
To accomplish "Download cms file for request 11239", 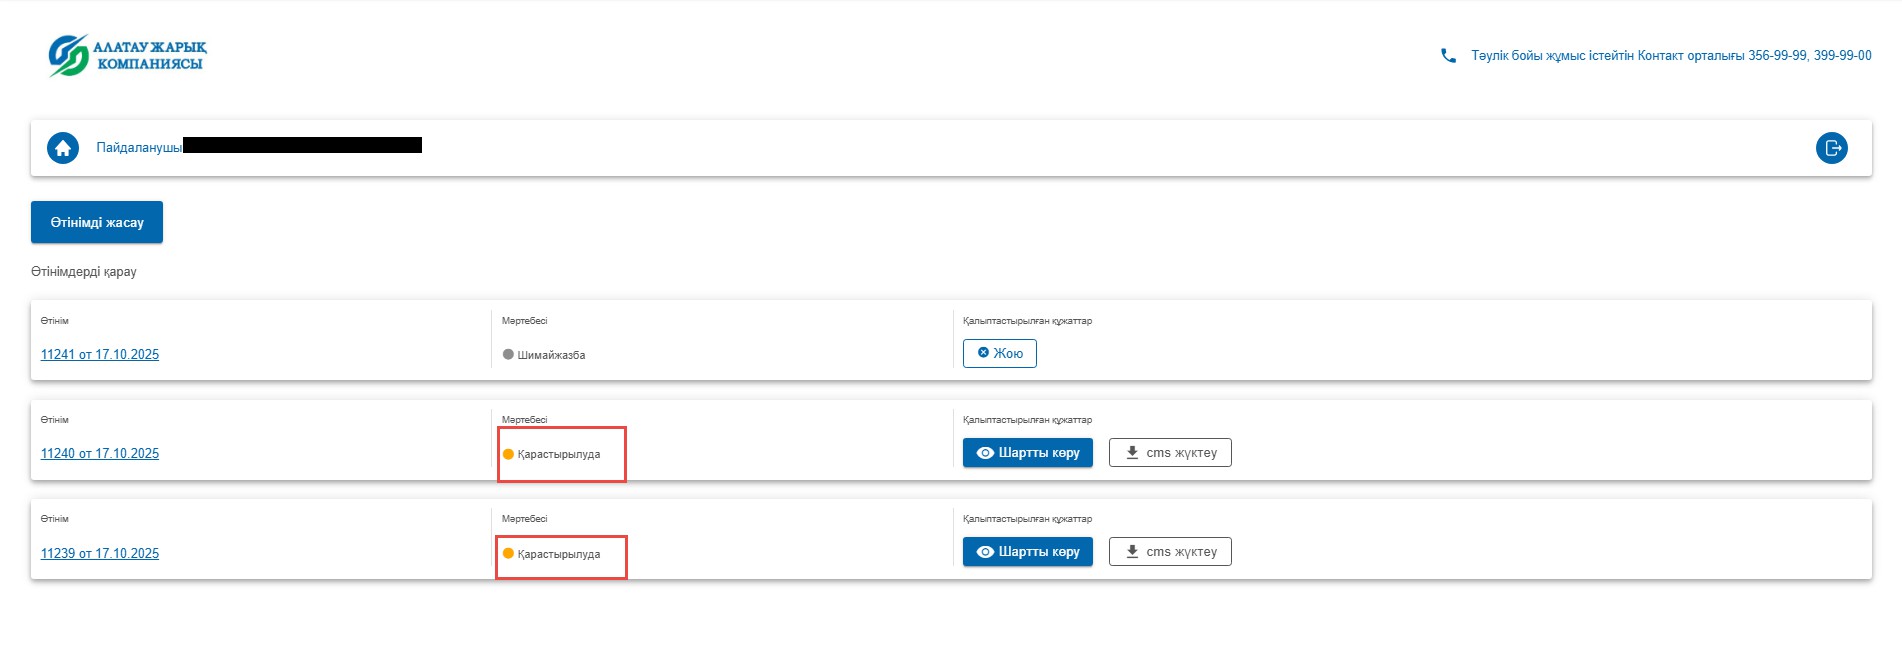I will click(x=1170, y=552).
